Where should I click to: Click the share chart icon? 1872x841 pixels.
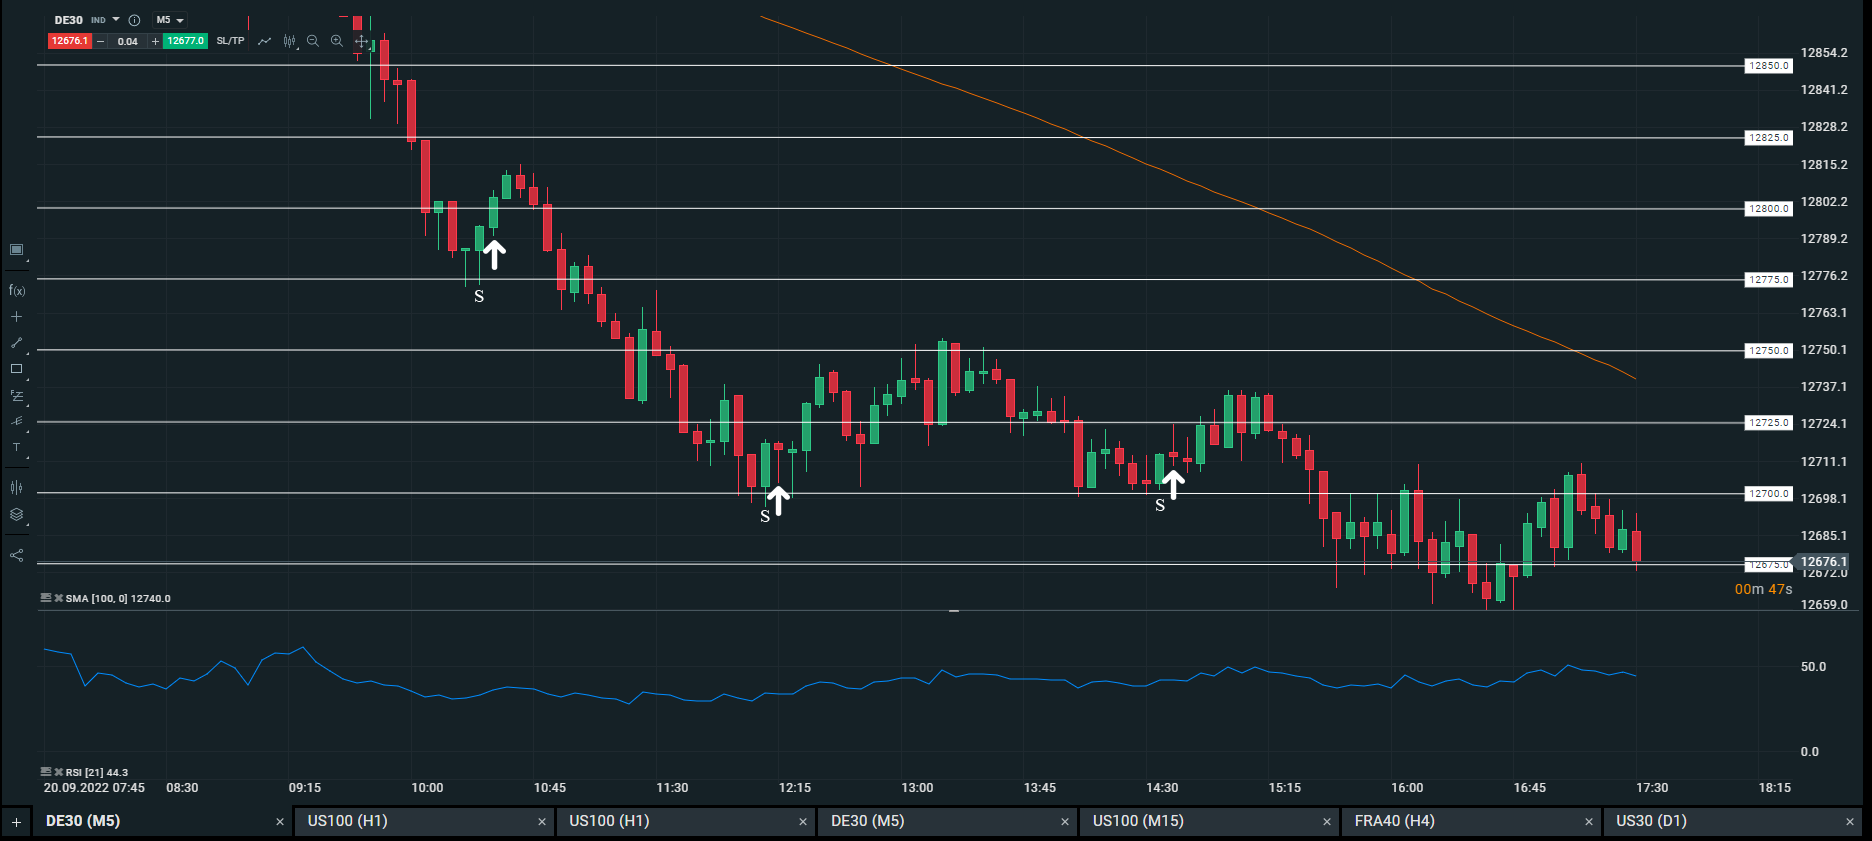click(x=16, y=555)
